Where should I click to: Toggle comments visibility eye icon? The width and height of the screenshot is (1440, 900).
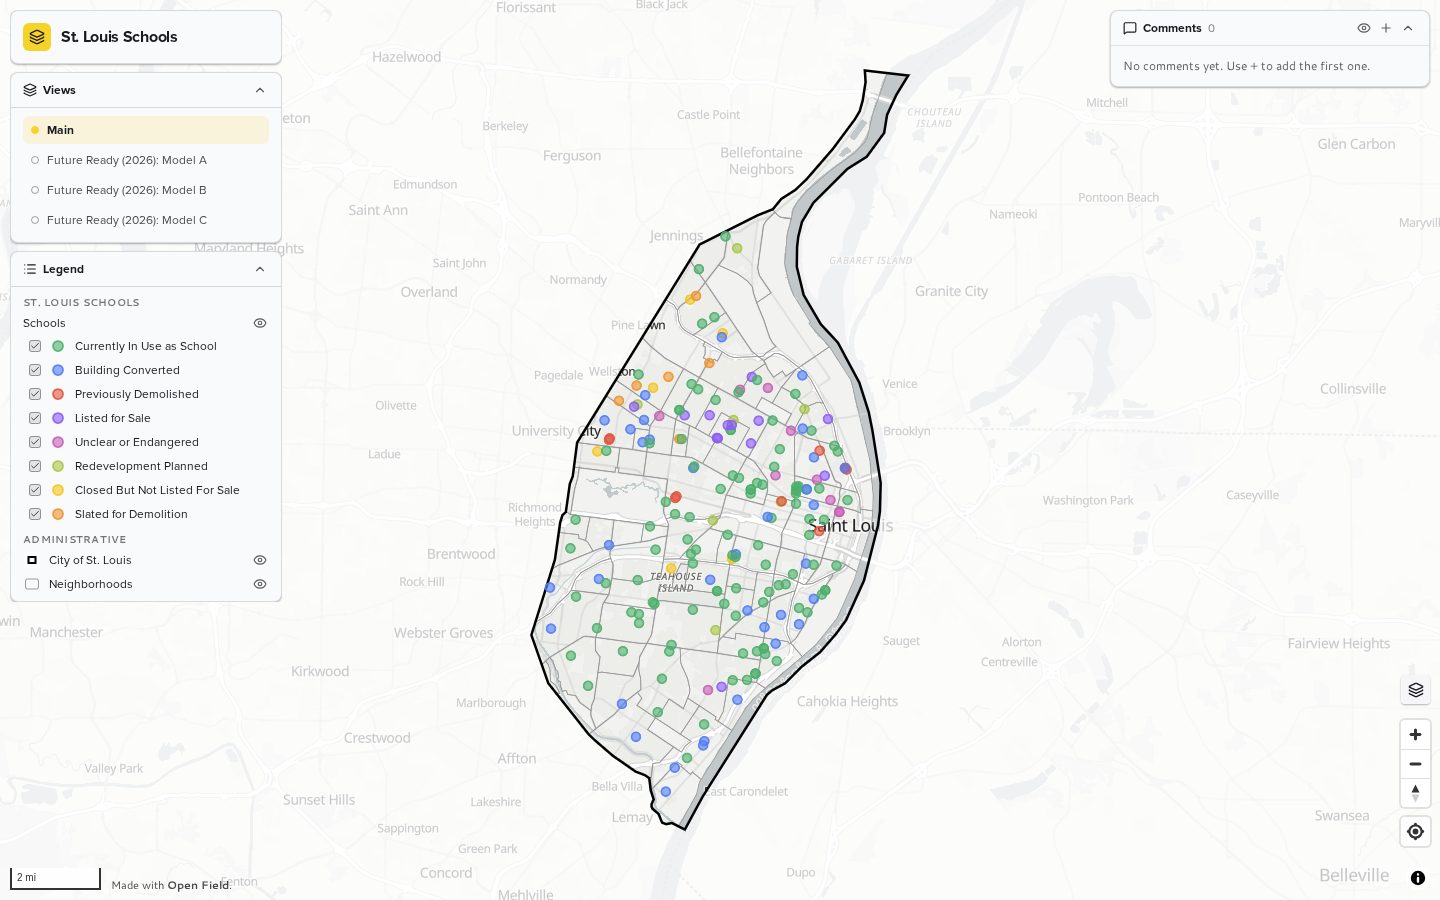coord(1364,28)
